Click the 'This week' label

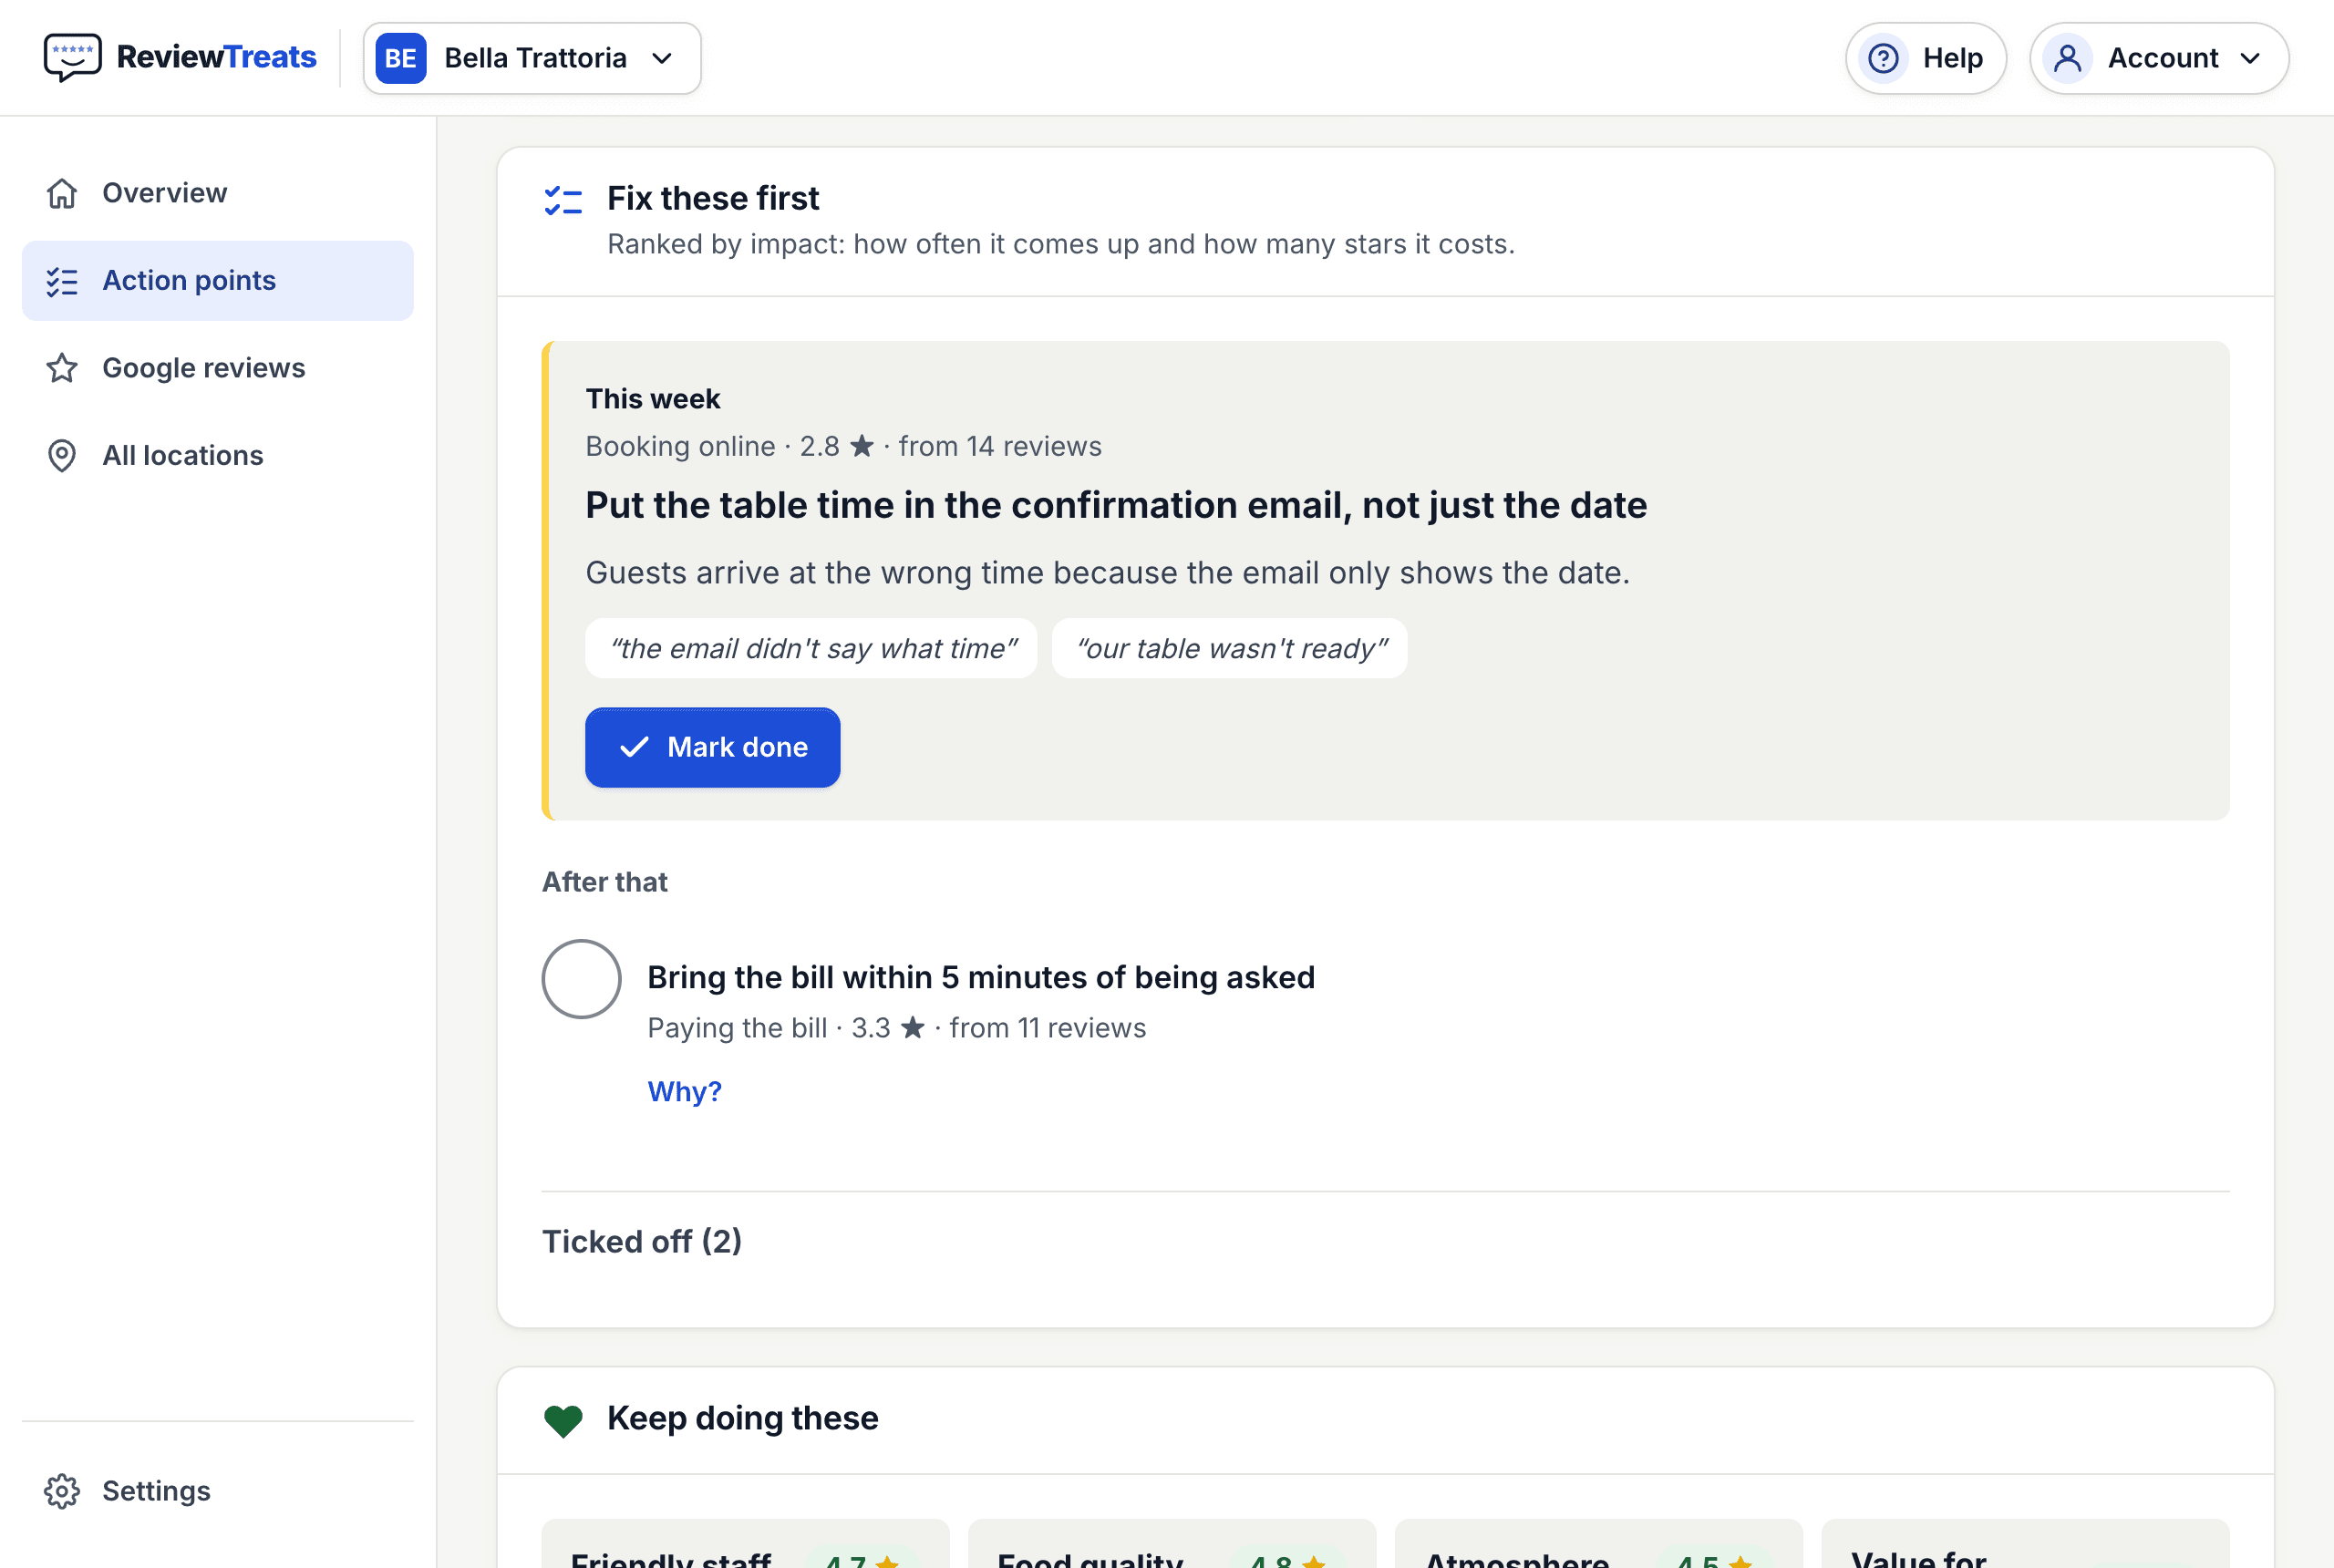click(x=652, y=399)
